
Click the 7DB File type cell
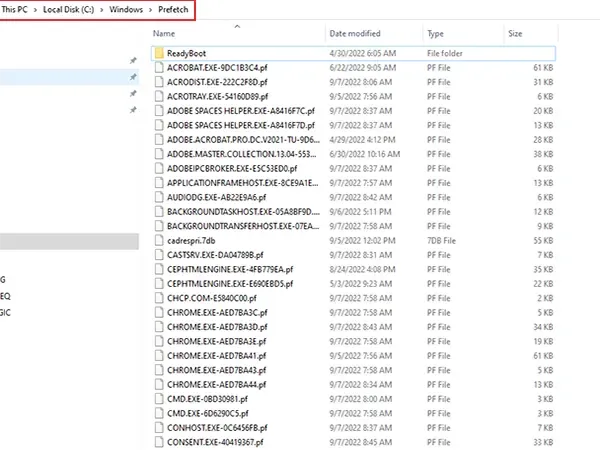441,241
